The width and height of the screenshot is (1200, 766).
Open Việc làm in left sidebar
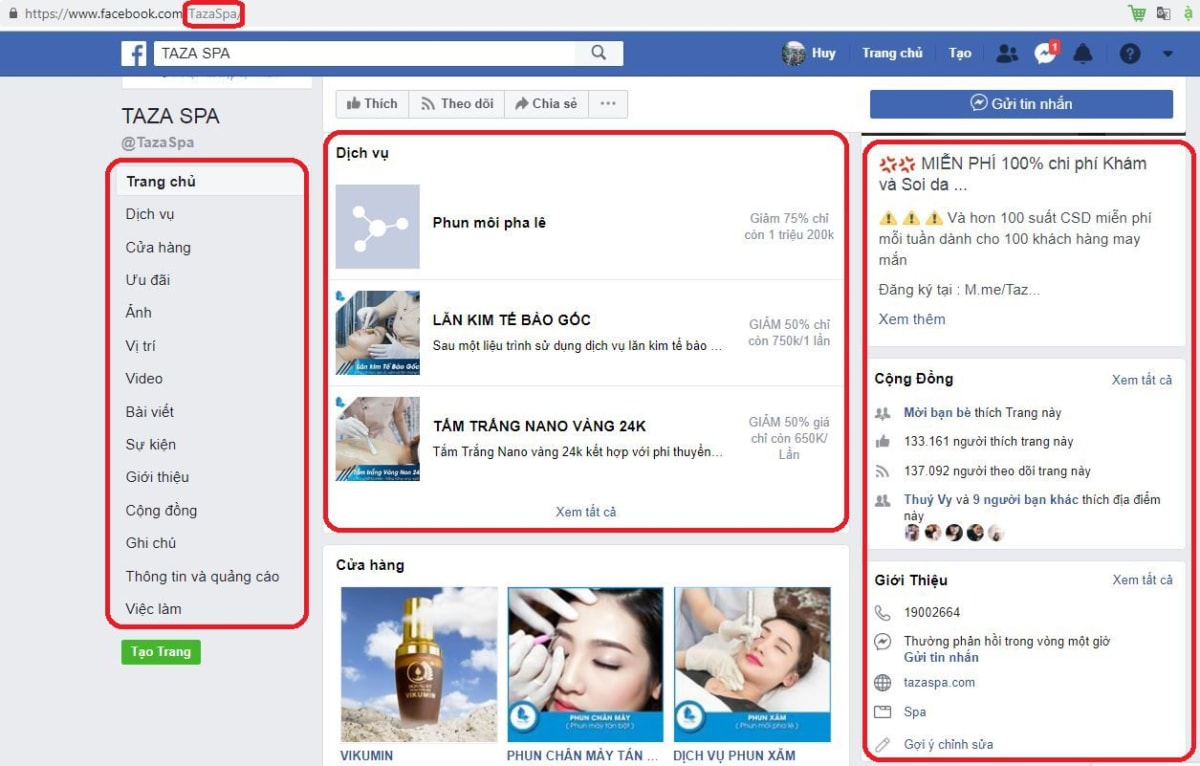(153, 609)
